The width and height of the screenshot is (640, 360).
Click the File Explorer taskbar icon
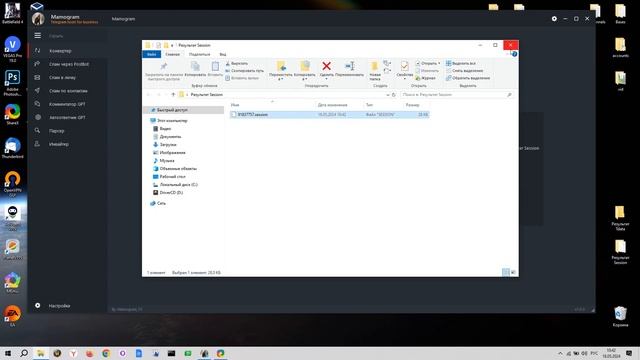[x=41, y=353]
